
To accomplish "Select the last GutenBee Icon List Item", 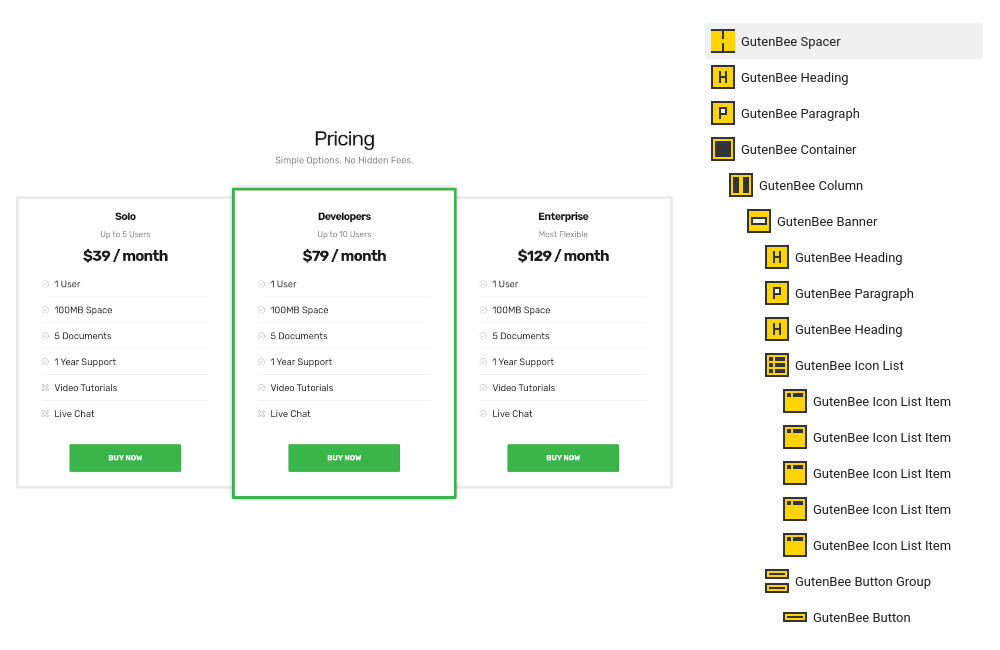I will [x=867, y=545].
